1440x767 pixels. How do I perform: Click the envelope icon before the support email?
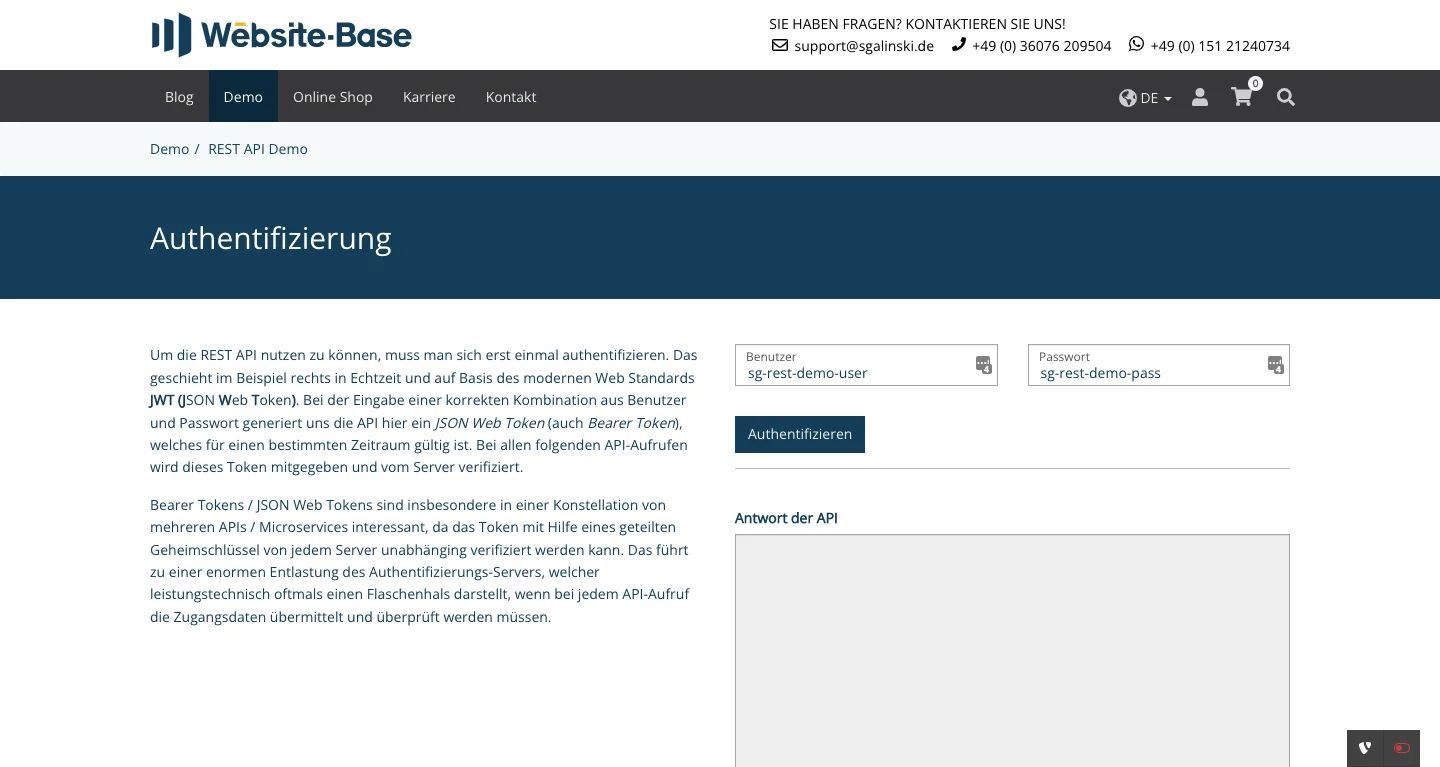point(779,45)
